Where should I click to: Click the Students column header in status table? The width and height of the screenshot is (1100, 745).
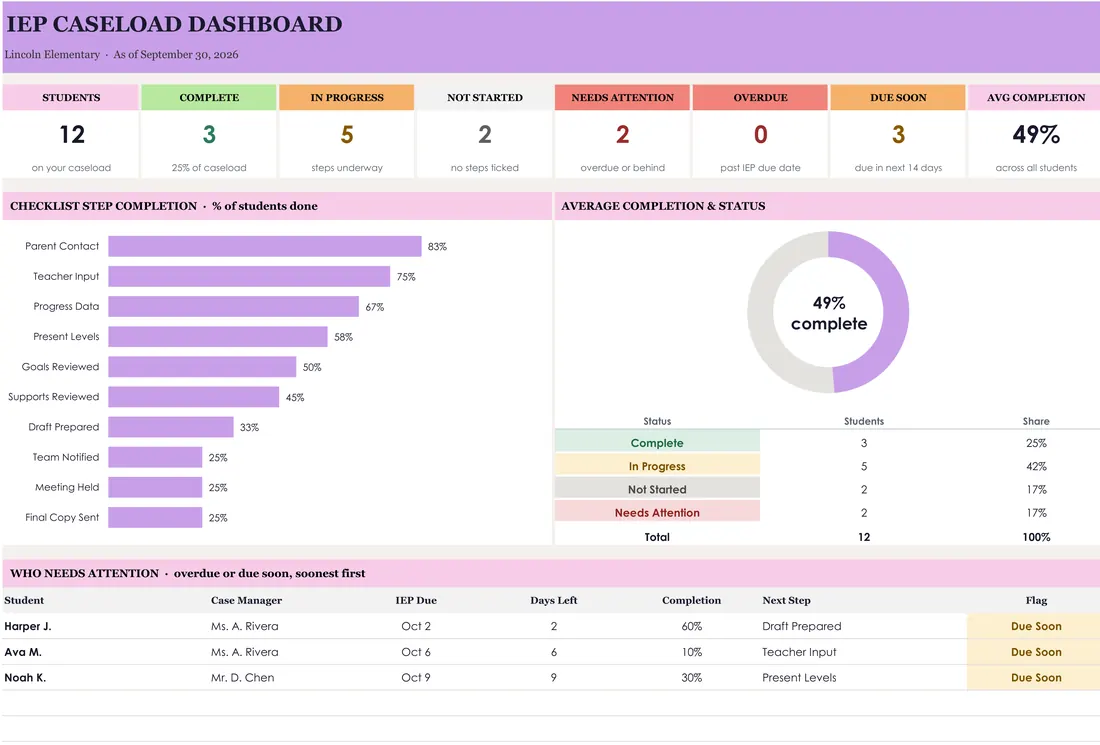pyautogui.click(x=864, y=422)
